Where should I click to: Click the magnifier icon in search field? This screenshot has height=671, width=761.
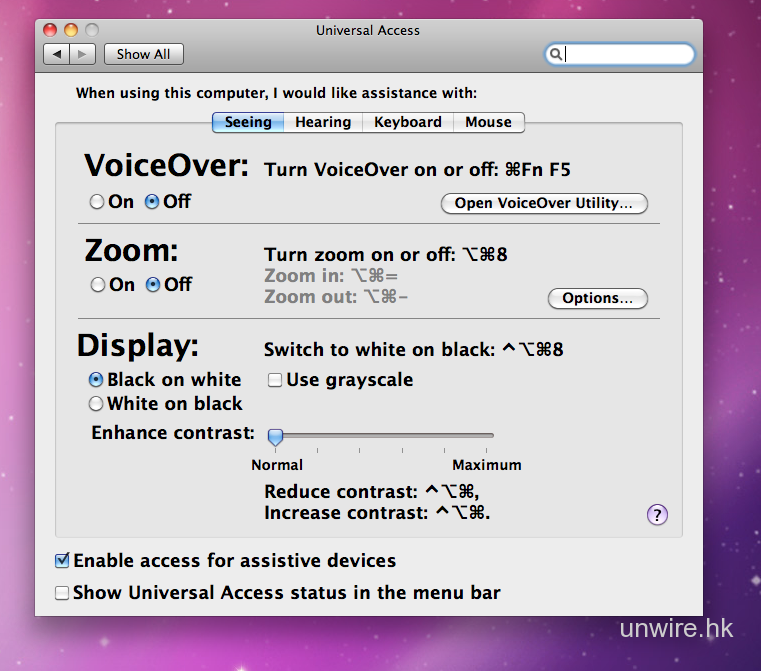click(556, 54)
